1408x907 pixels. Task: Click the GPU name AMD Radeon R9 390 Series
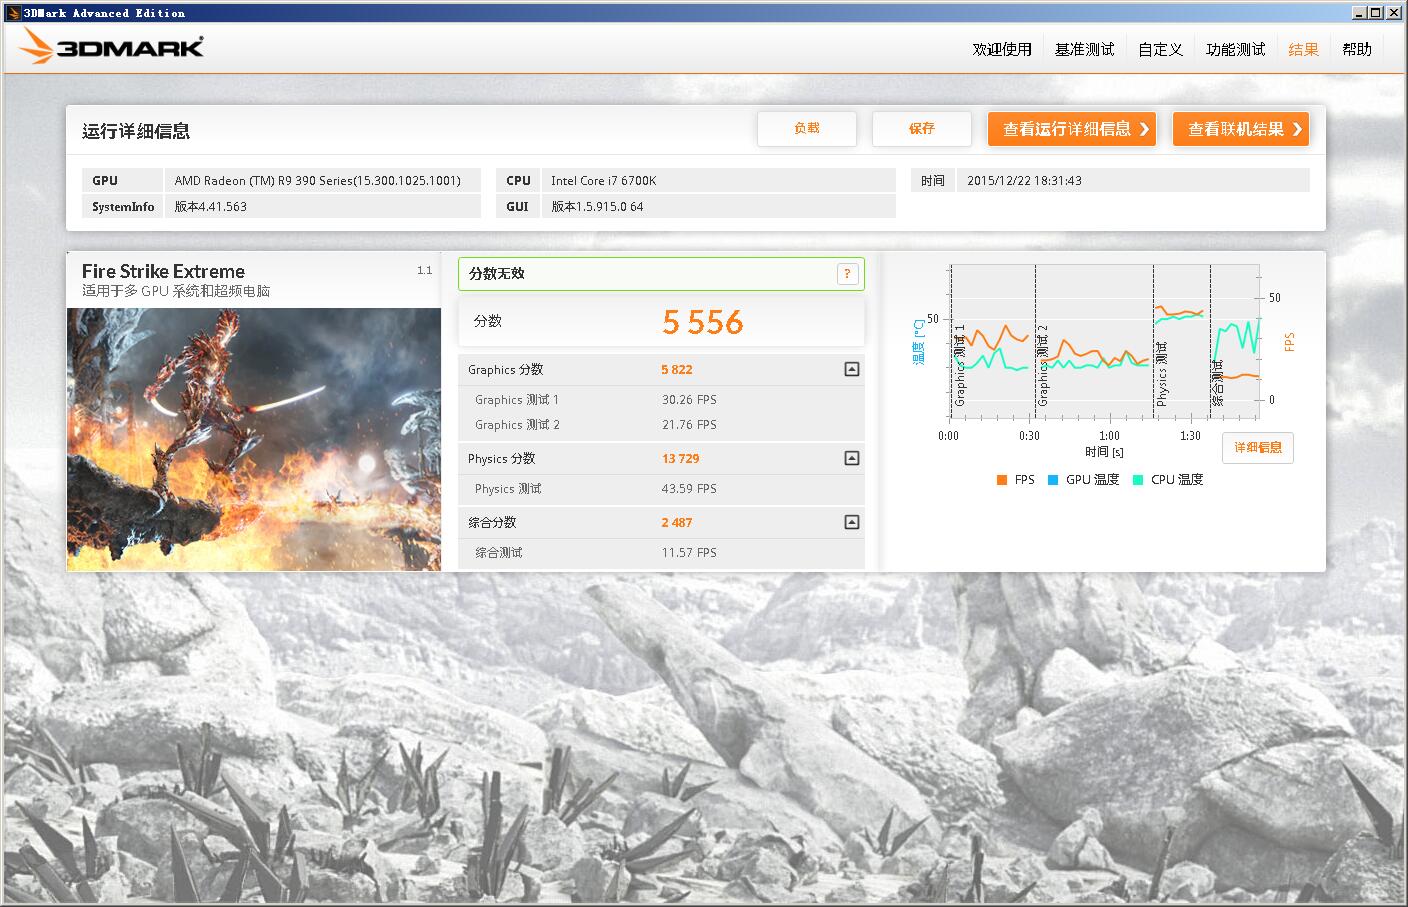coord(318,181)
